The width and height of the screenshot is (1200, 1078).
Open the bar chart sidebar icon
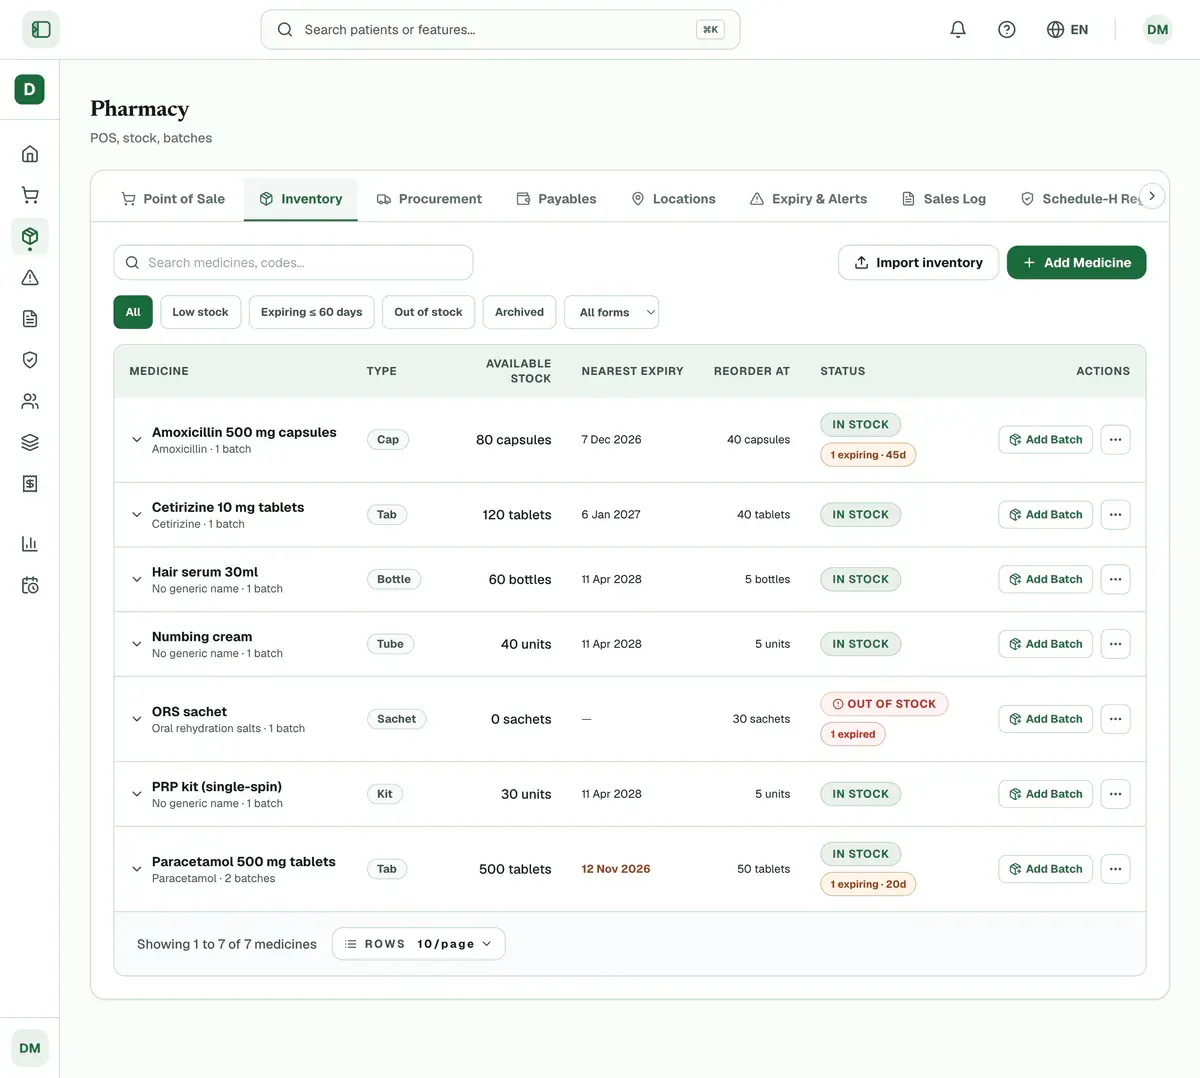[x=30, y=544]
